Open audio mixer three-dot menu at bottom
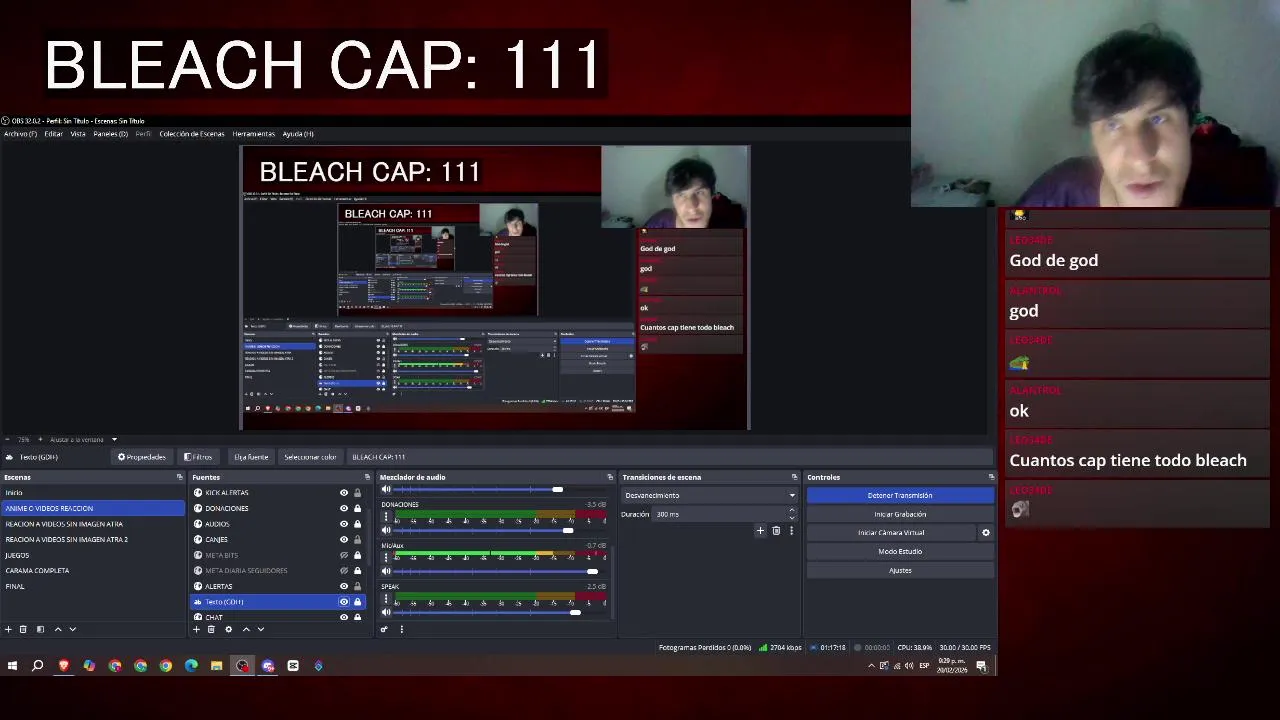The image size is (1280, 720). point(401,629)
